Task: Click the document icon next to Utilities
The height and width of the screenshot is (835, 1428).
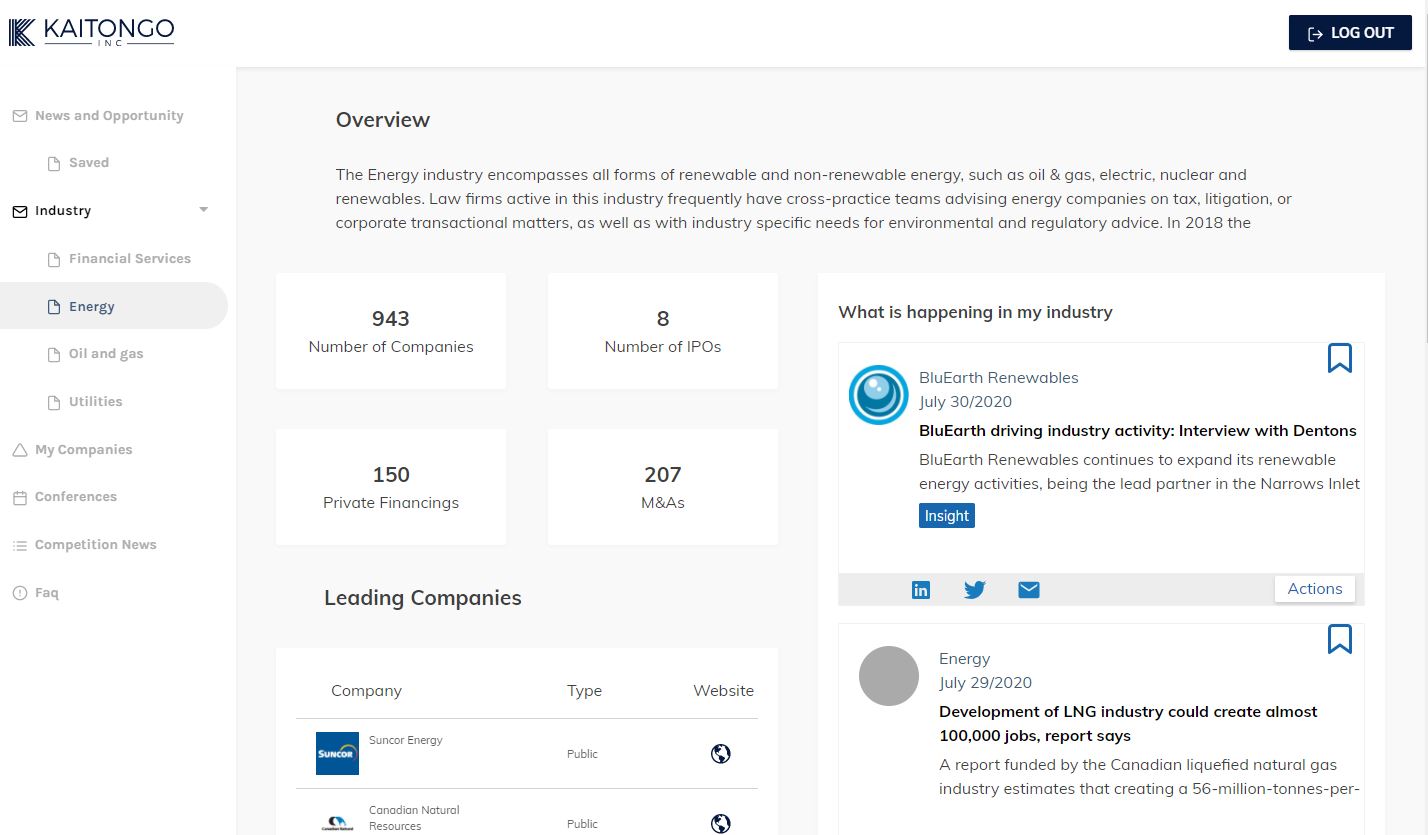Action: pos(55,402)
